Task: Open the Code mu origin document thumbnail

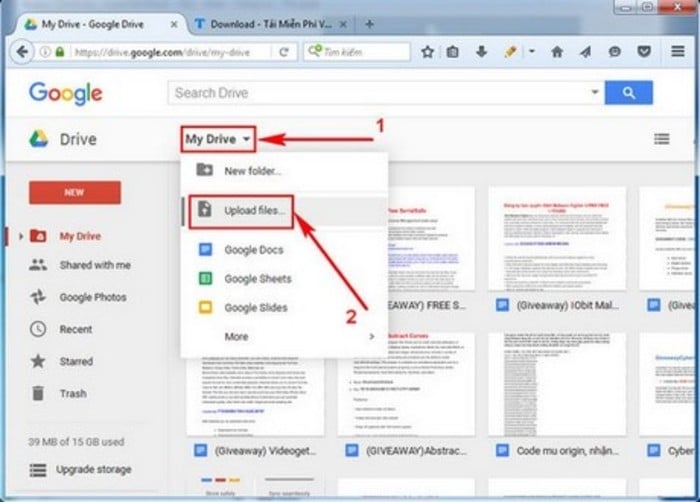Action: click(x=557, y=384)
